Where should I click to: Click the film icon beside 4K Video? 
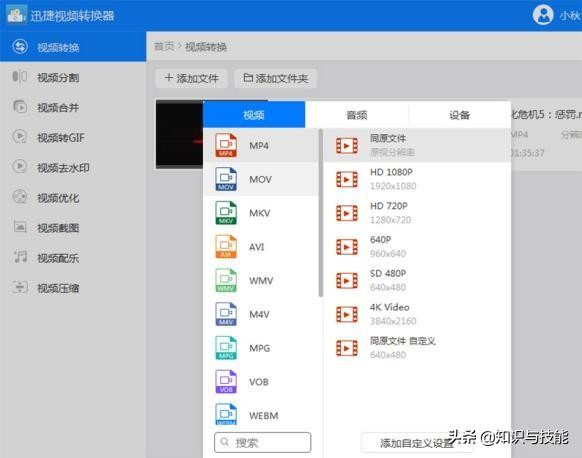coord(347,315)
